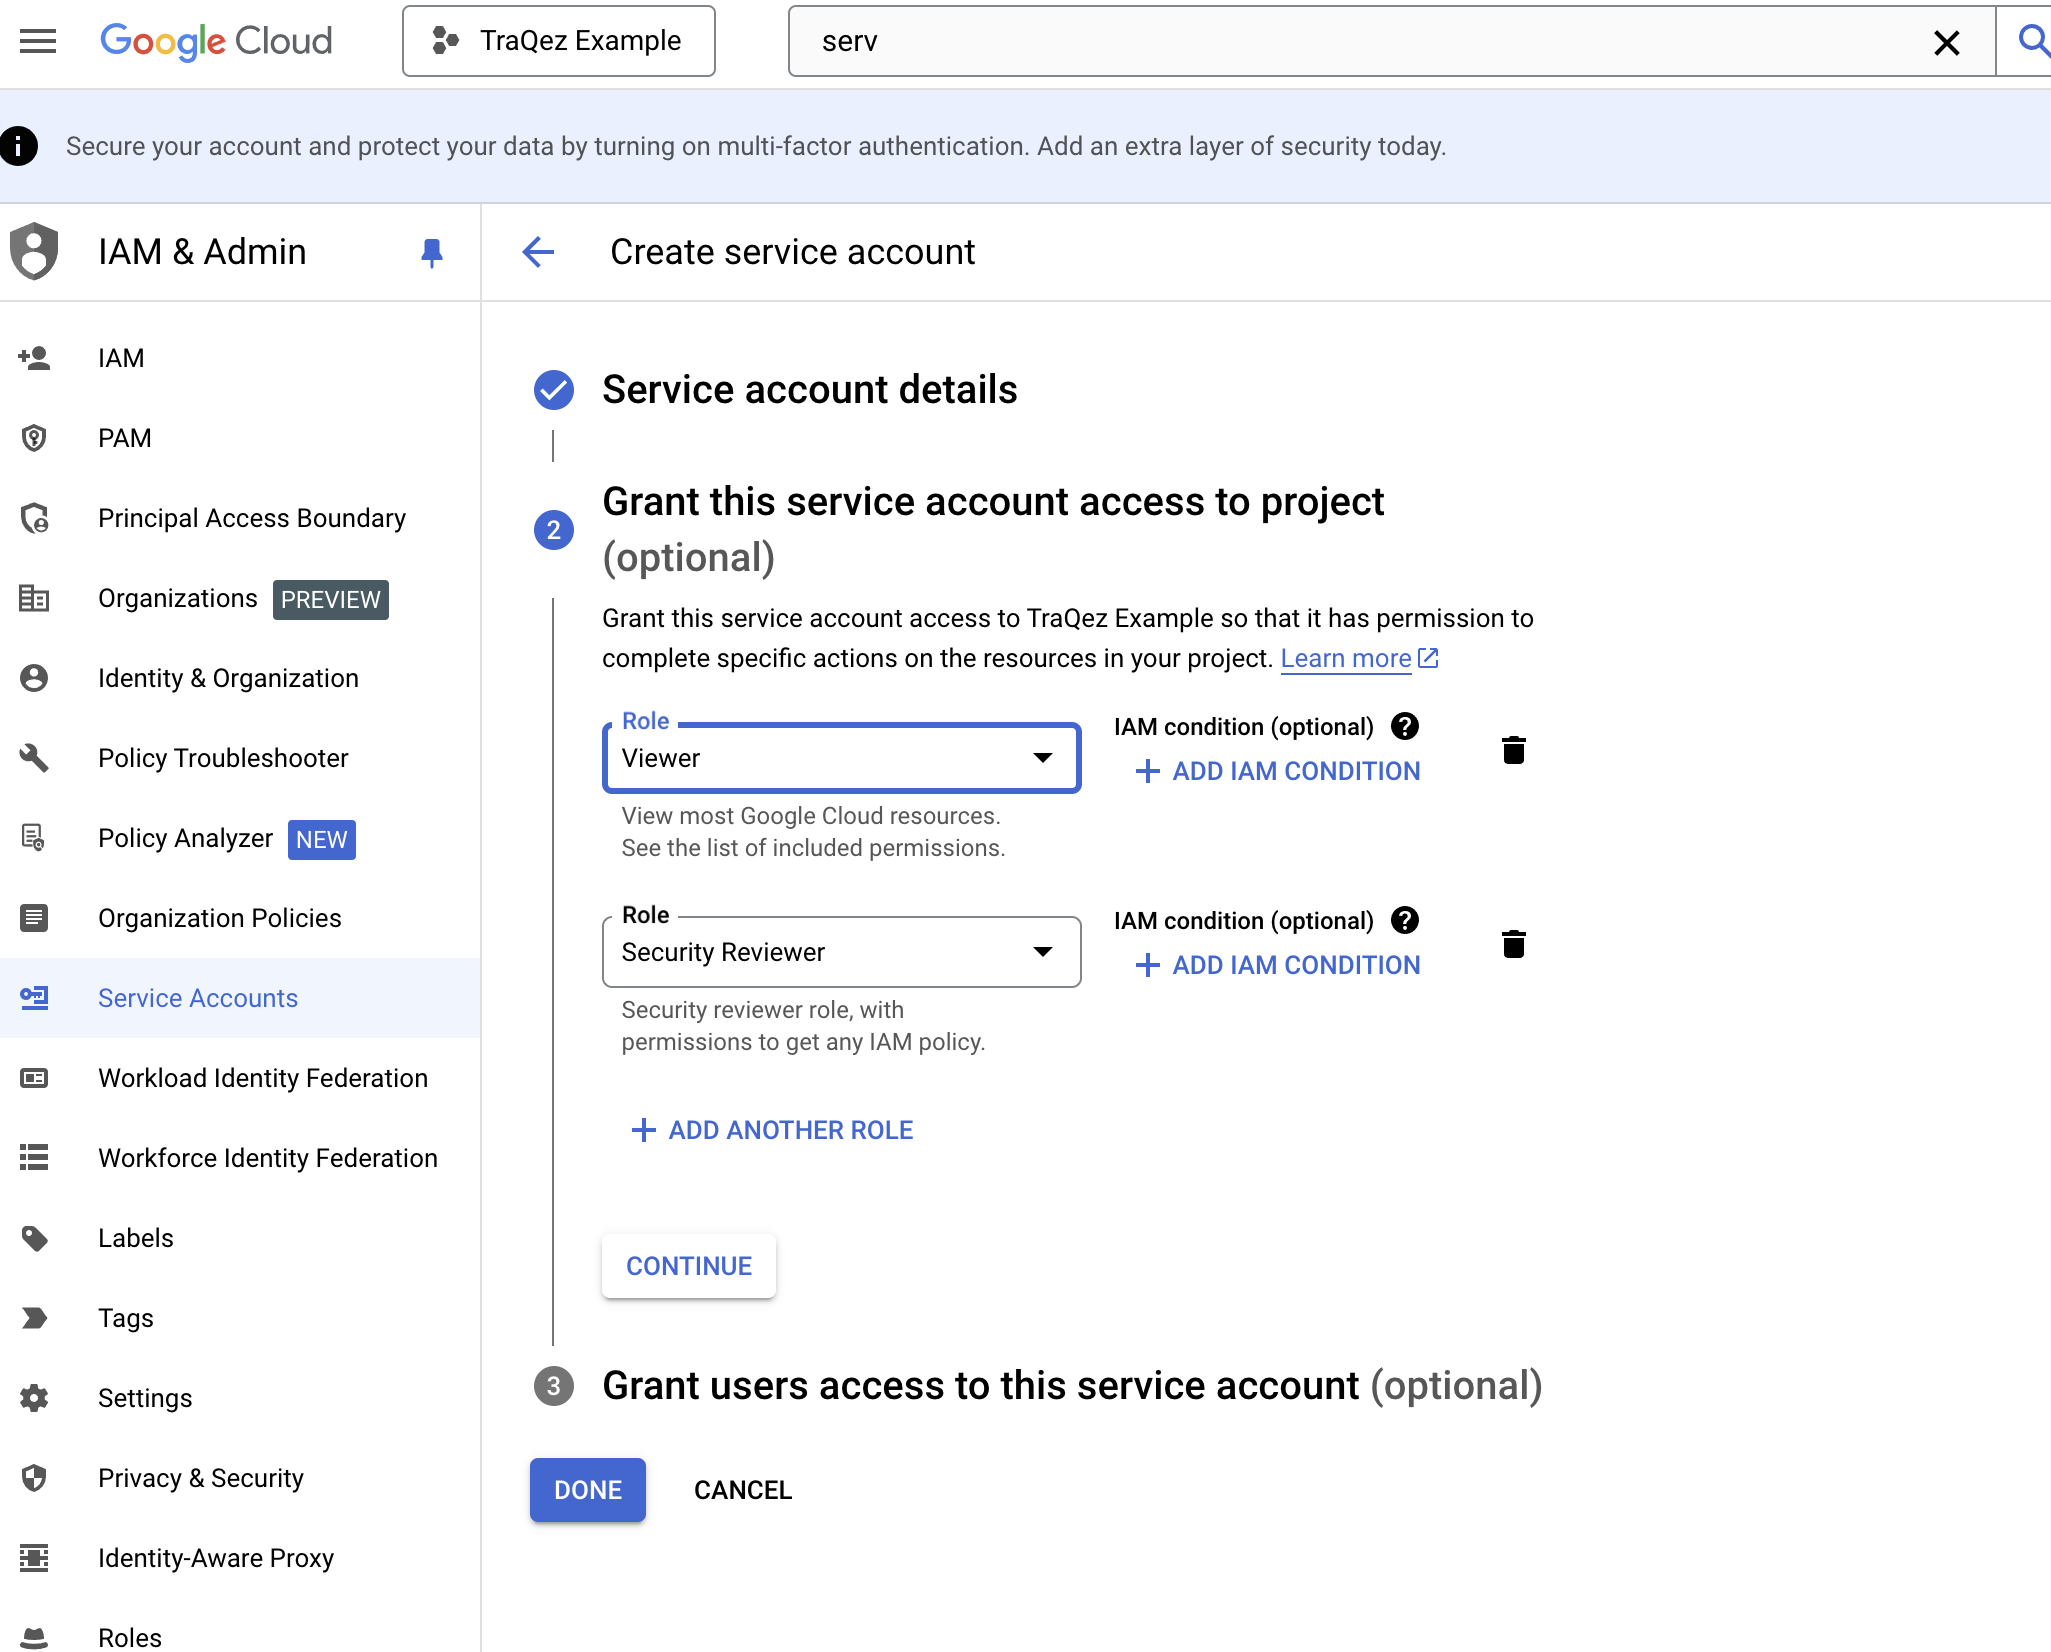Click the blue search magnifier icon
2051x1652 pixels.
point(2031,41)
